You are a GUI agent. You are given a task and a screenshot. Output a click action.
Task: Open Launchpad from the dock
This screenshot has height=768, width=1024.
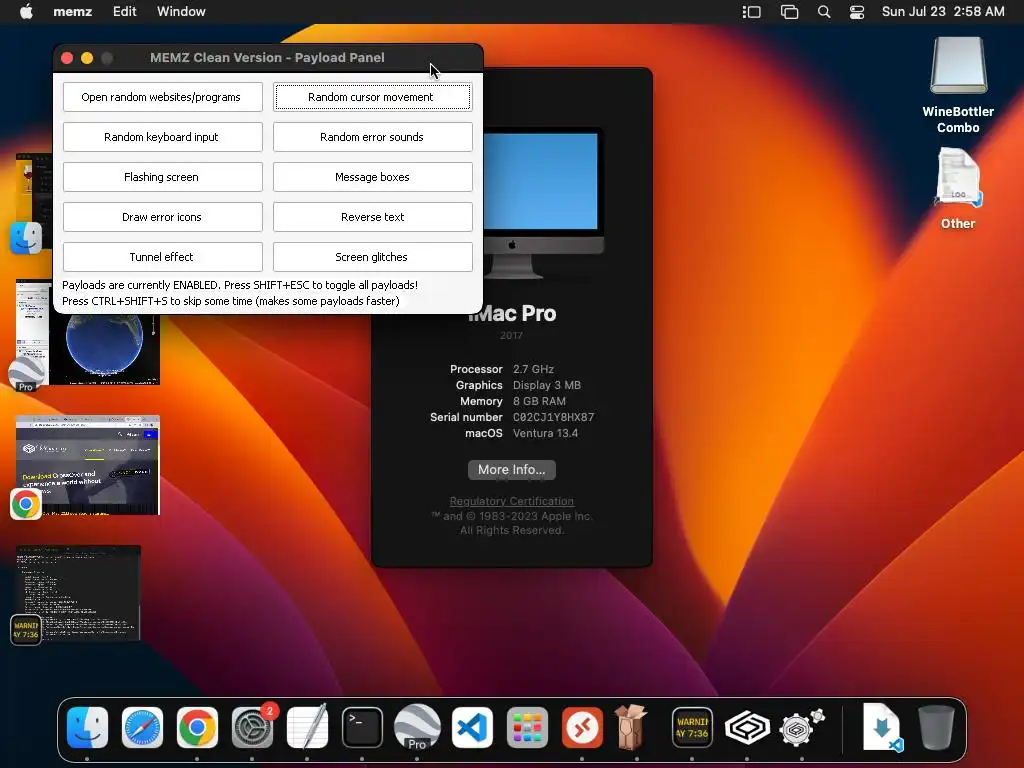(527, 727)
